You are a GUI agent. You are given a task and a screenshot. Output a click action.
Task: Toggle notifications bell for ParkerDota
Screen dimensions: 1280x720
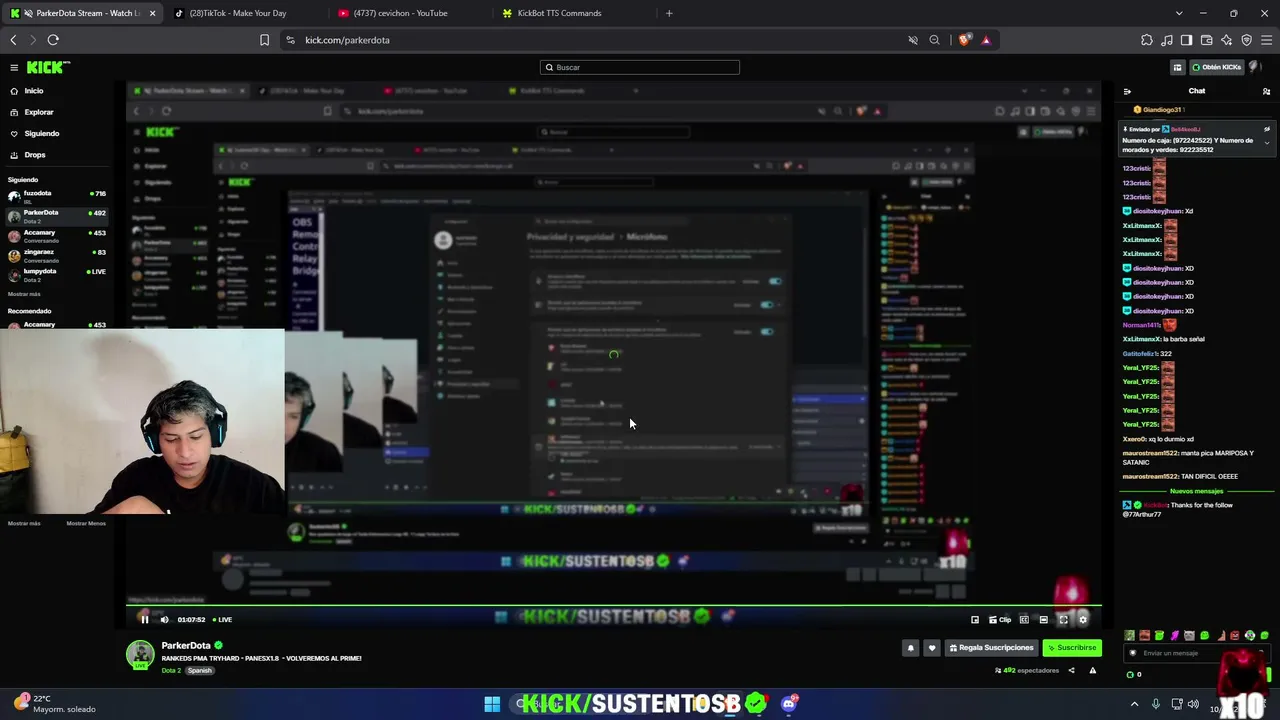[x=910, y=648]
